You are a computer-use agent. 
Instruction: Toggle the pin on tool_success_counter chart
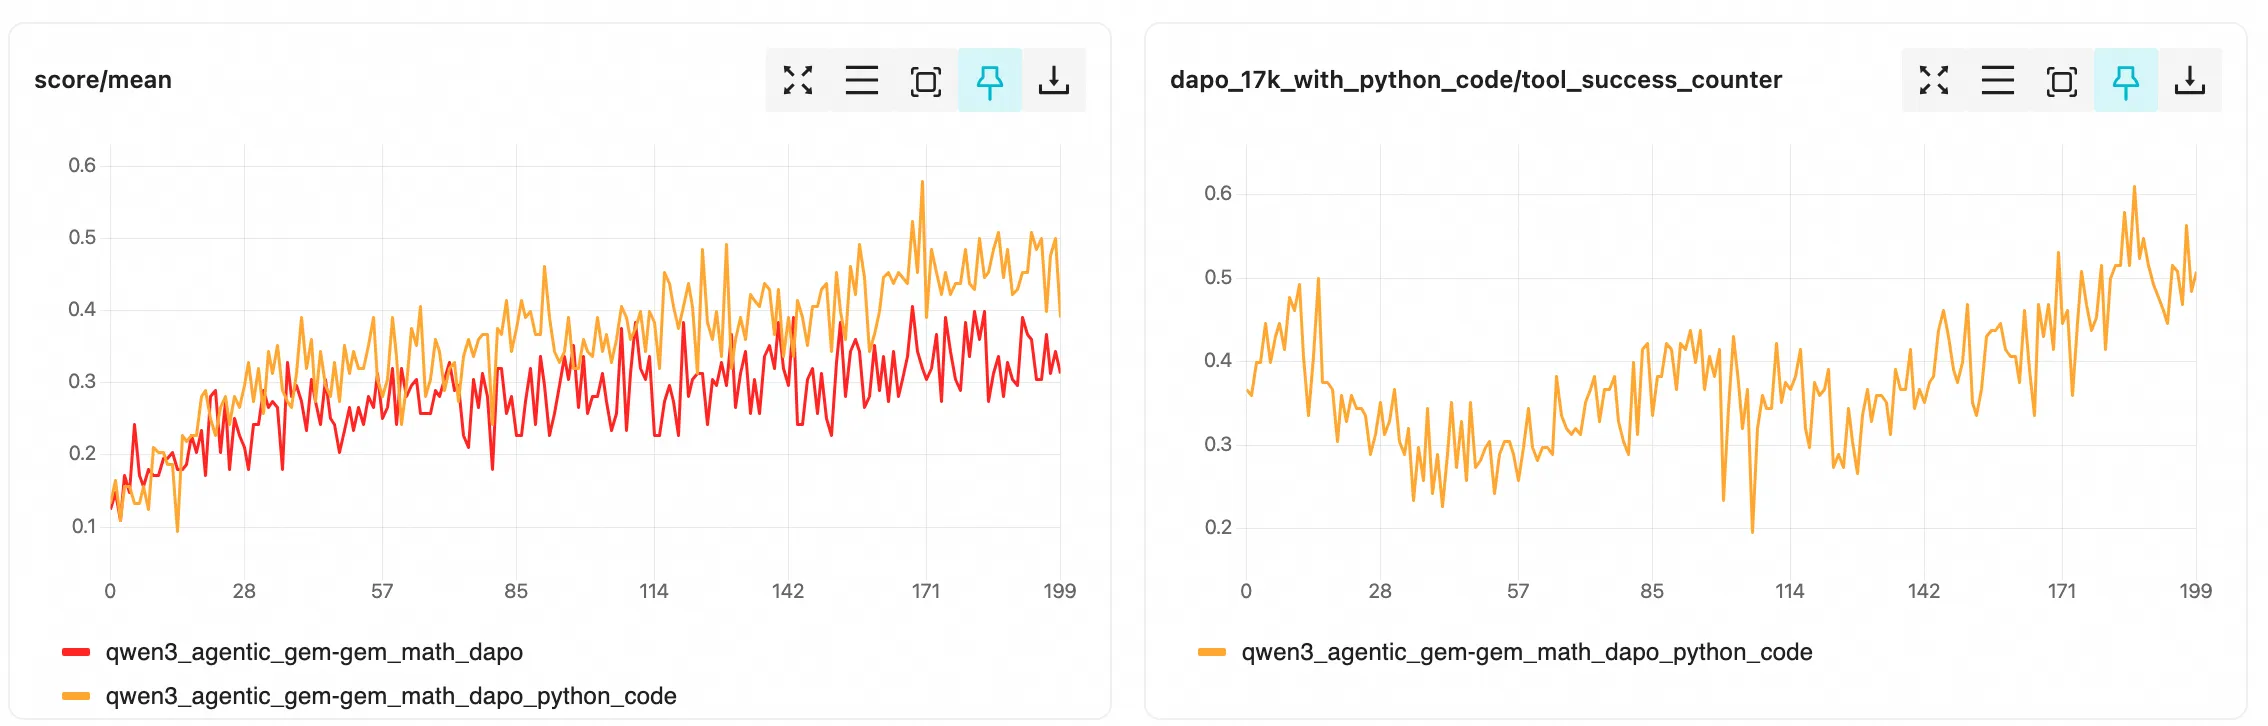pyautogui.click(x=2125, y=80)
